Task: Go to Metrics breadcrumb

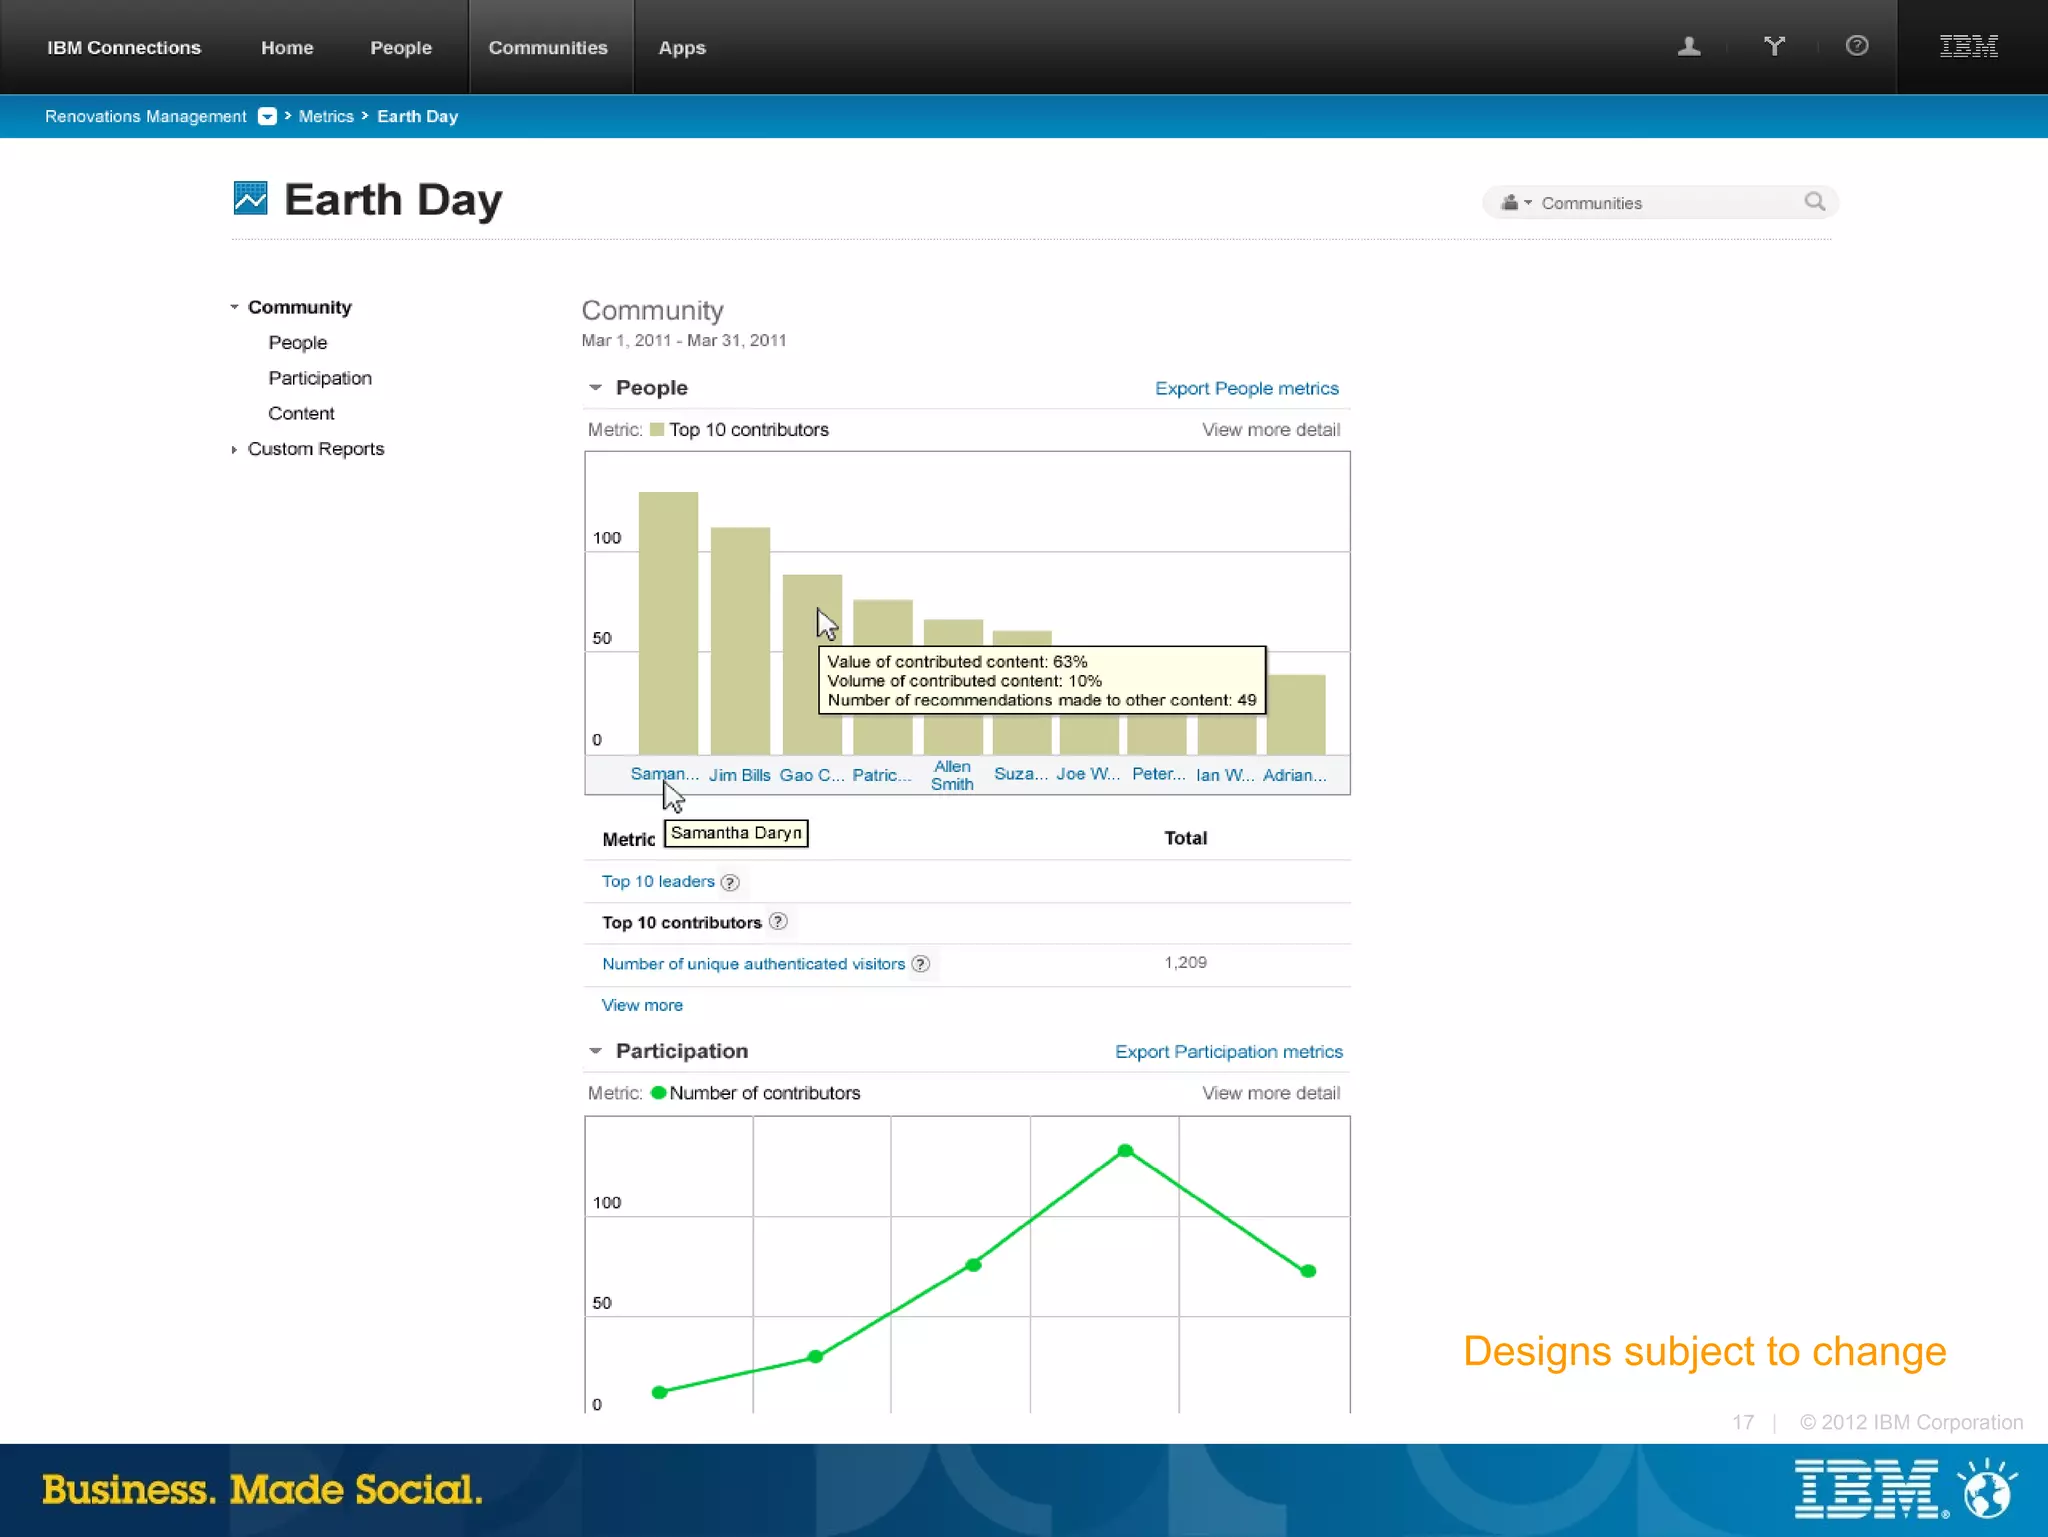Action: [x=326, y=116]
